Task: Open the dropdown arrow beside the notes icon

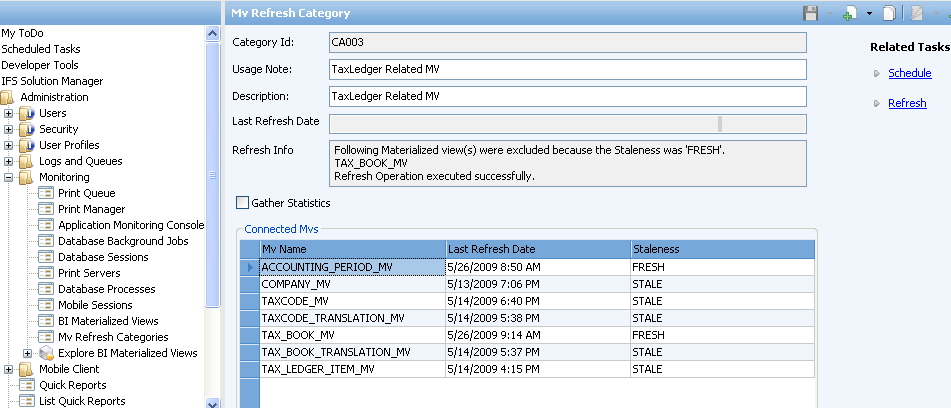Action: 934,13
